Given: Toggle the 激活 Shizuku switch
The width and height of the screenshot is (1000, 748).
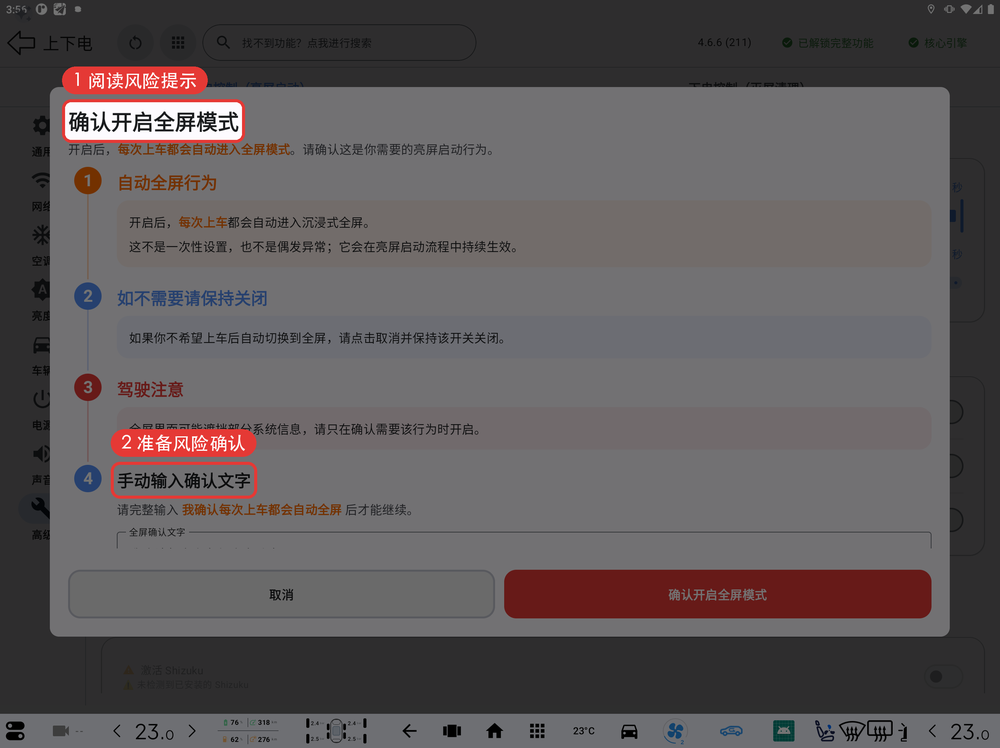Looking at the screenshot, I should click(941, 677).
